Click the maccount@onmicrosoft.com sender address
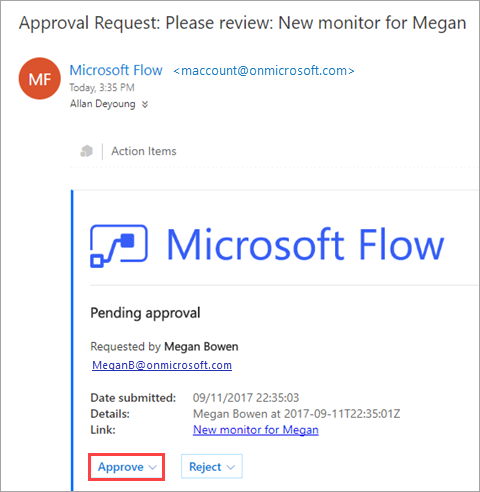Viewport: 480px width, 492px height. click(x=264, y=71)
